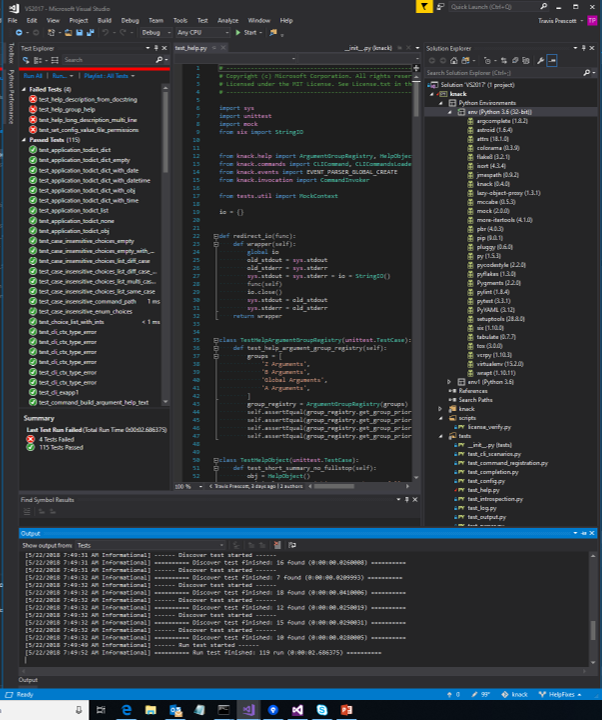The image size is (602, 720).
Task: Click the editor horizontal scrollbar thumb
Action: (334, 486)
